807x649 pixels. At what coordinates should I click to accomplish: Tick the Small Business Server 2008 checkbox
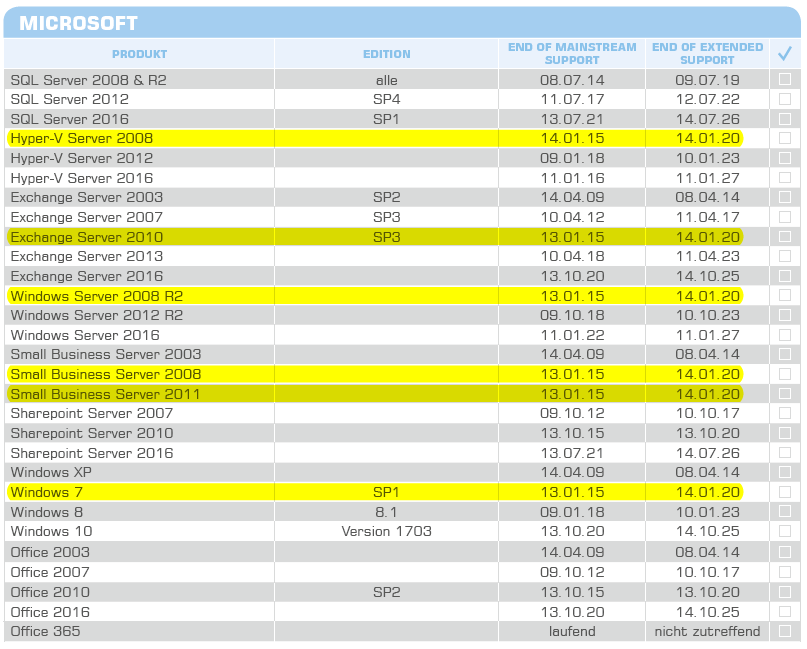pyautogui.click(x=785, y=374)
